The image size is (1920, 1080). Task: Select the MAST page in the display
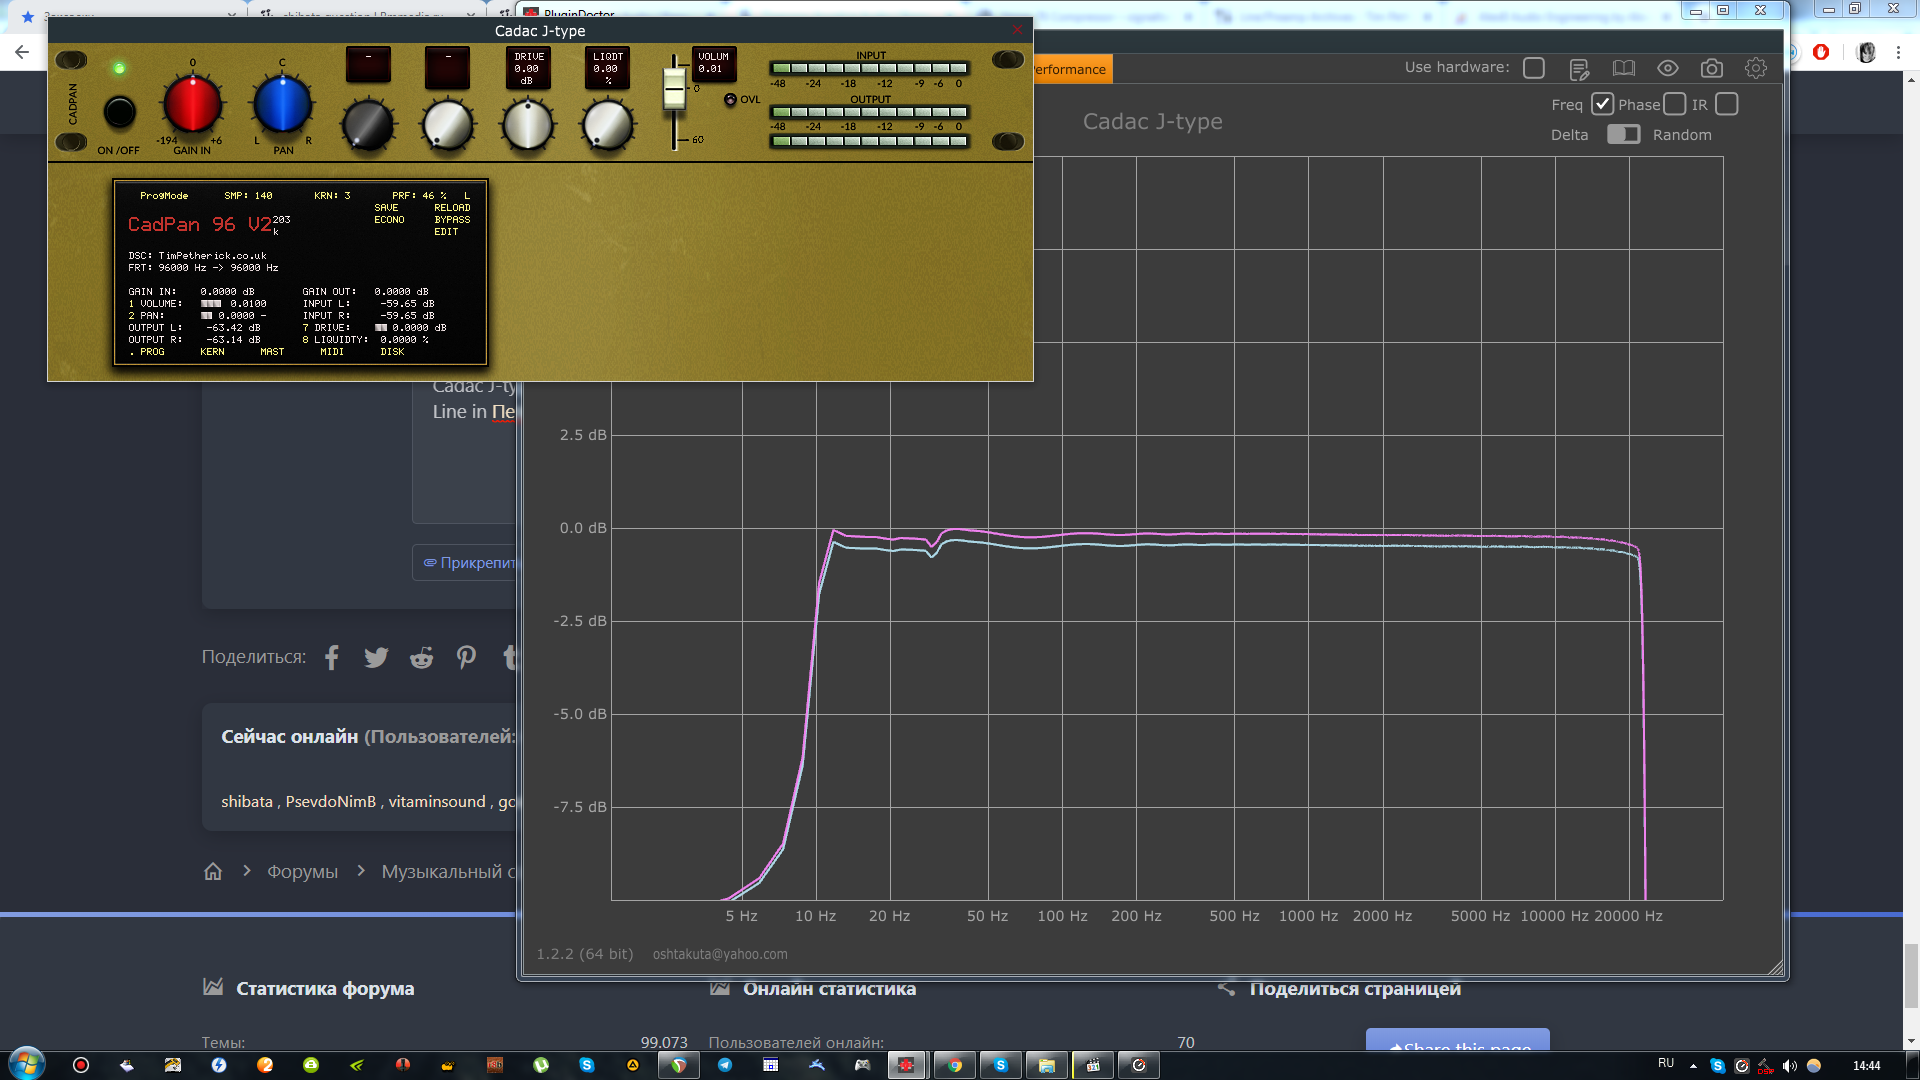pos(272,351)
